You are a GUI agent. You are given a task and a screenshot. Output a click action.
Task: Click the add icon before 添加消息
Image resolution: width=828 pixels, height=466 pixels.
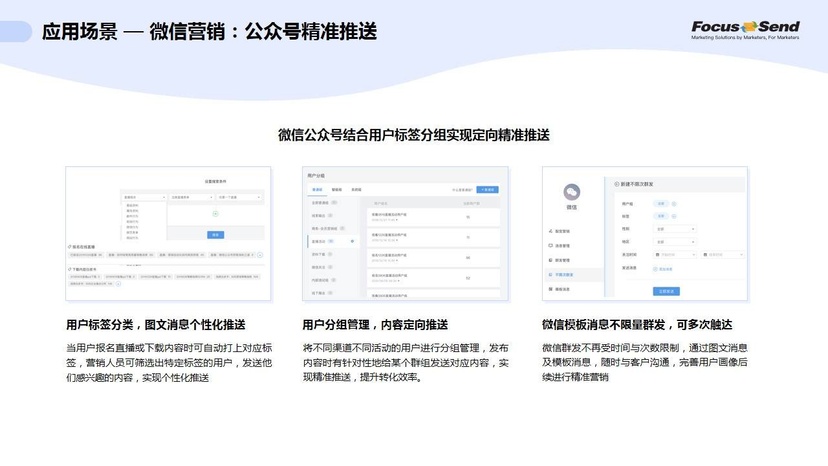click(x=655, y=269)
